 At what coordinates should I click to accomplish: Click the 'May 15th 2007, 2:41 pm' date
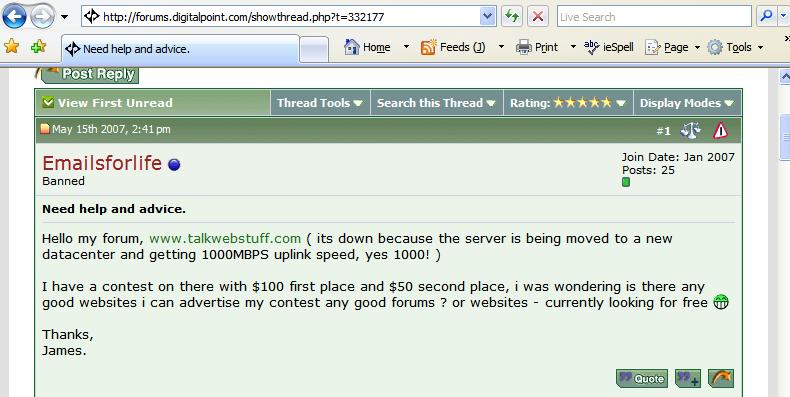111,129
